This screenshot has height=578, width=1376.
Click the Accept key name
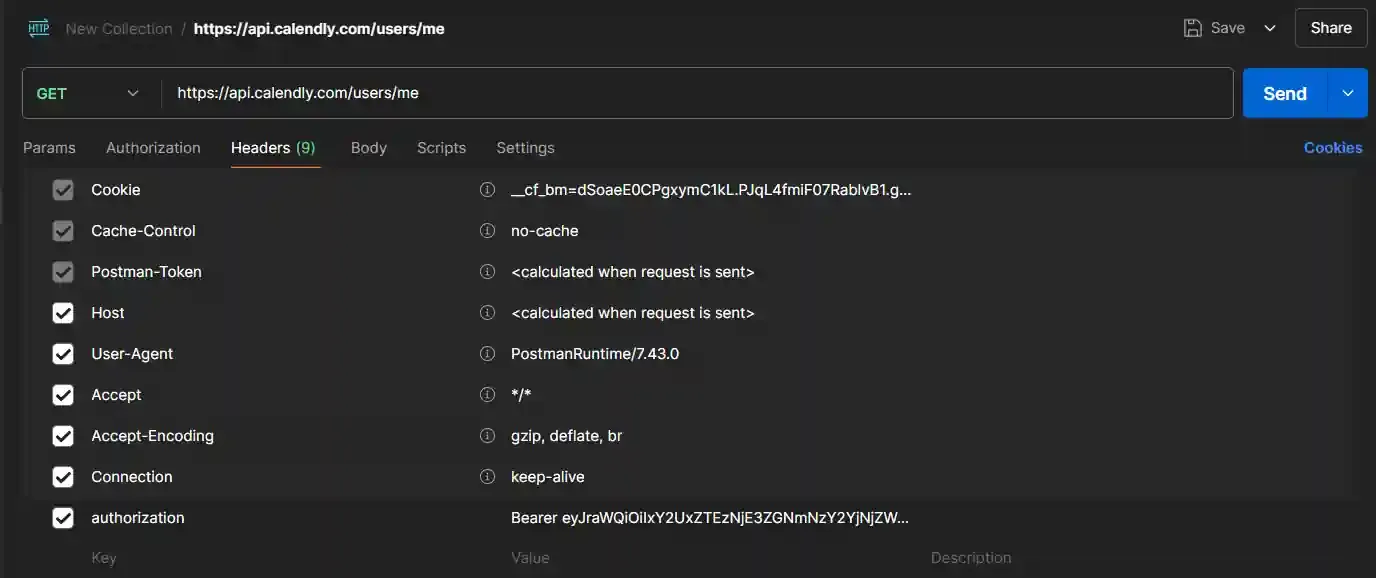[116, 394]
